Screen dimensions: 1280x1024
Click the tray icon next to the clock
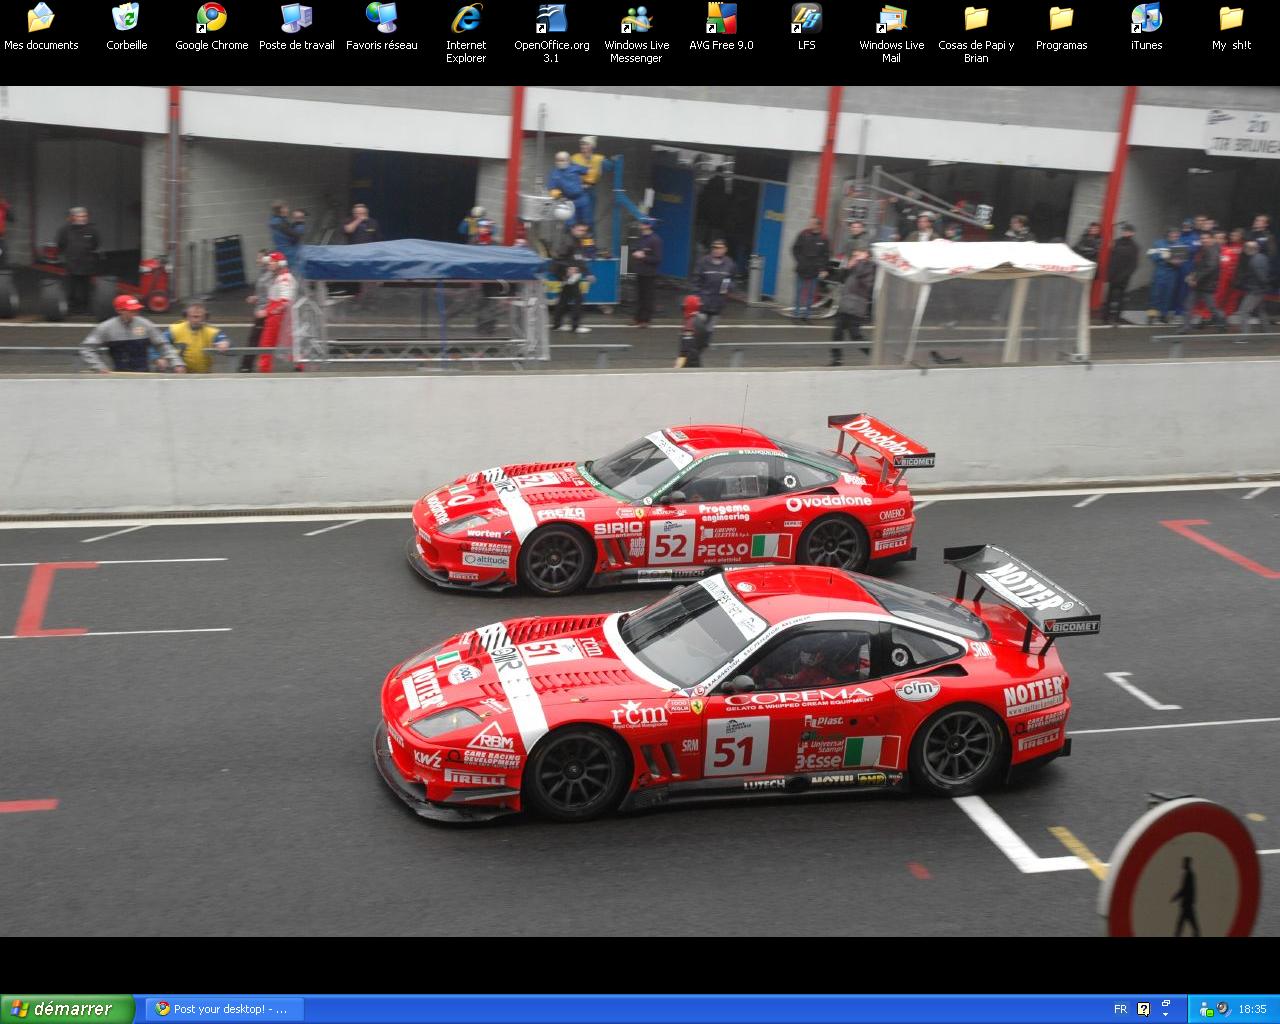(x=1223, y=1009)
